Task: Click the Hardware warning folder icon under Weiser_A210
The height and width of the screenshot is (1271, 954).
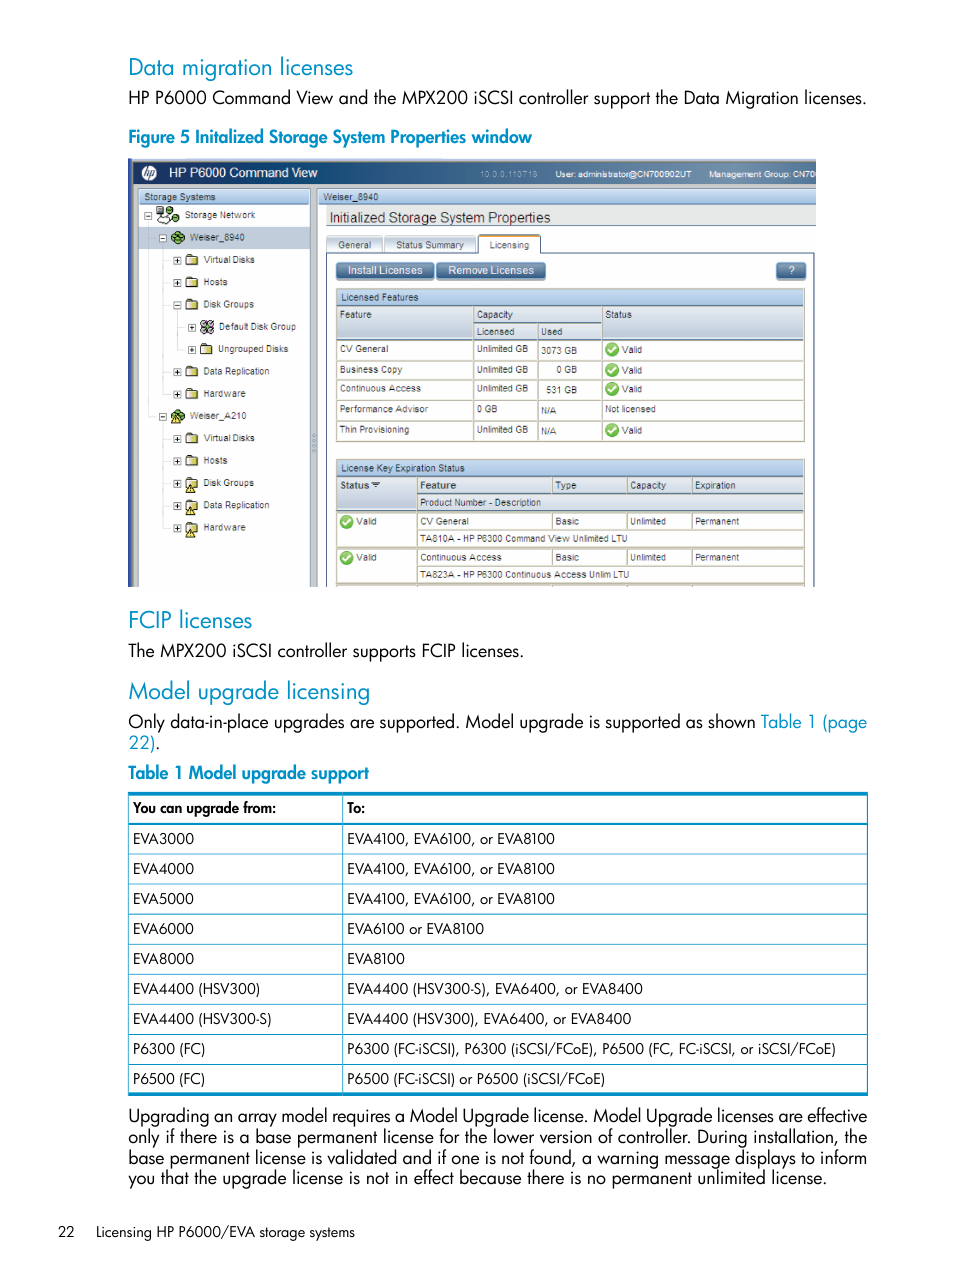Action: [192, 529]
